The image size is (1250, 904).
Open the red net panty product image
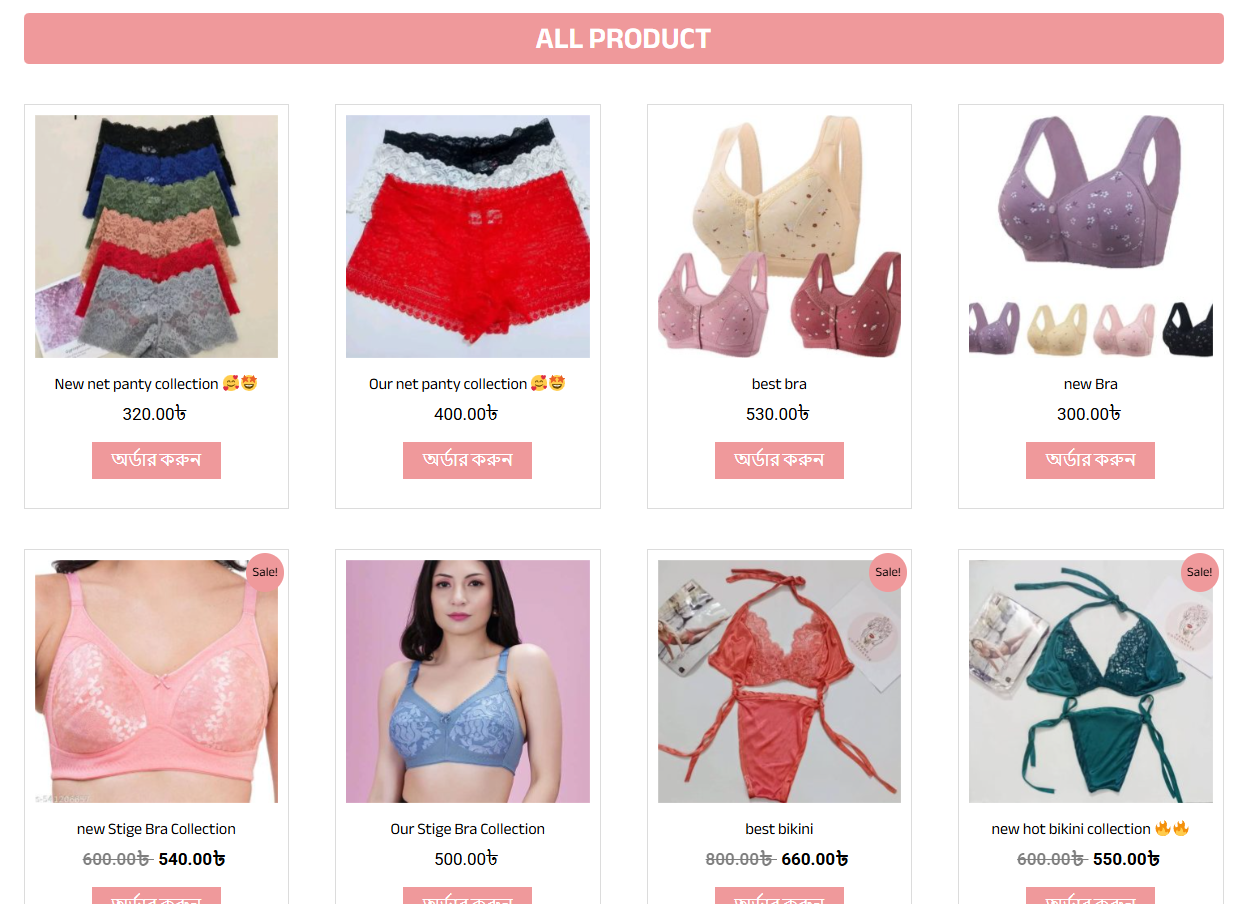pos(468,236)
